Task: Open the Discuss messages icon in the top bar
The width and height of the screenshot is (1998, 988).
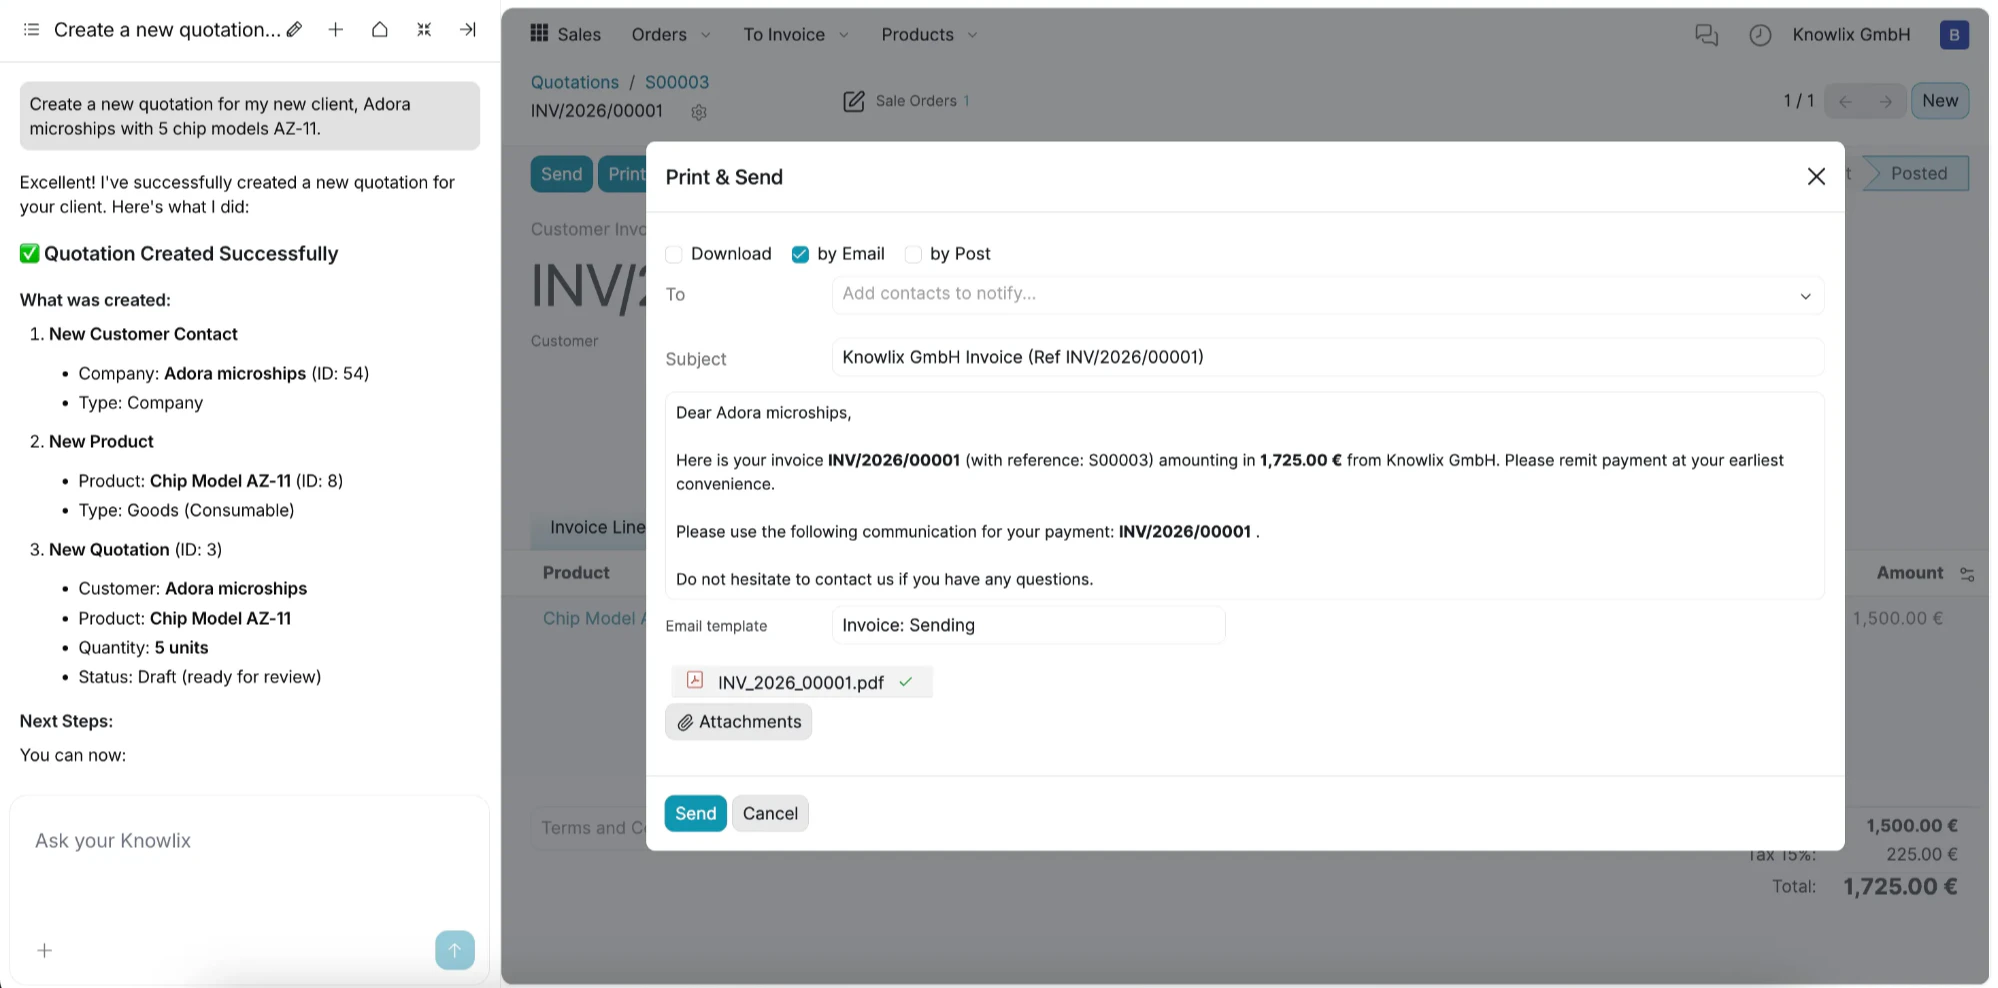Action: point(1706,35)
